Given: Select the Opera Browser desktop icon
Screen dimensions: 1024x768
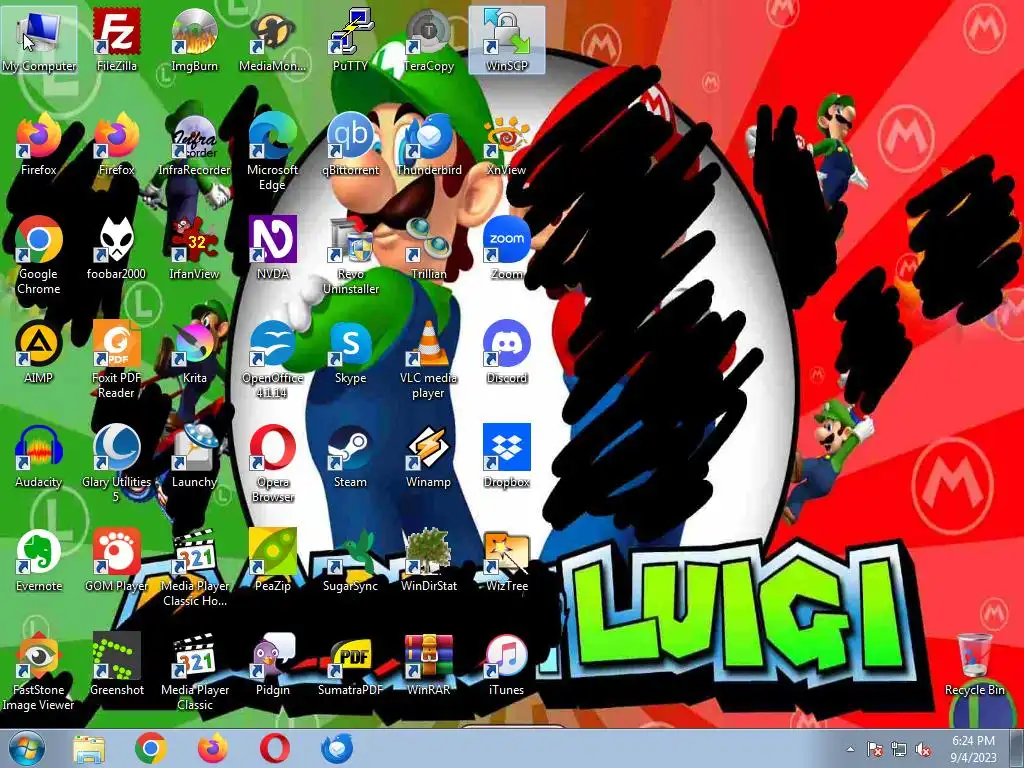Looking at the screenshot, I should click(x=272, y=464).
